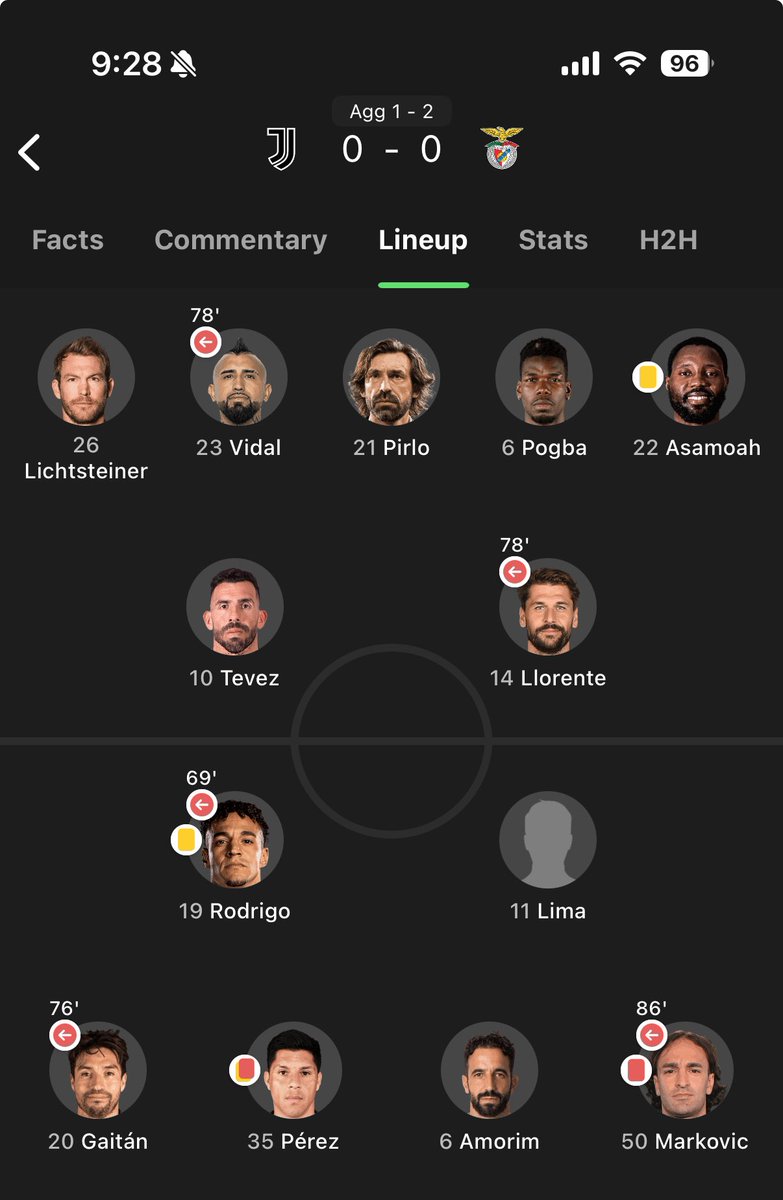
Task: Tap Pérez's second-yellow red card icon
Action: tap(244, 1070)
